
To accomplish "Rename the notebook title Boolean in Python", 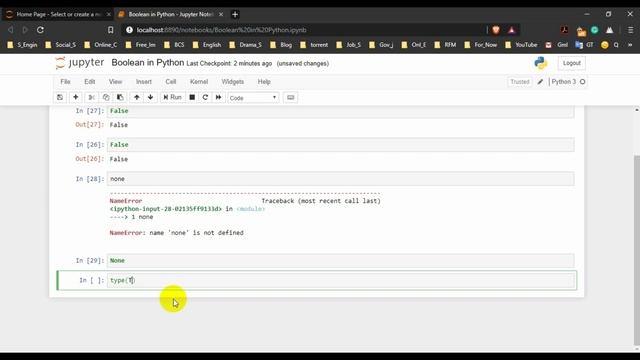I will tap(148, 63).
